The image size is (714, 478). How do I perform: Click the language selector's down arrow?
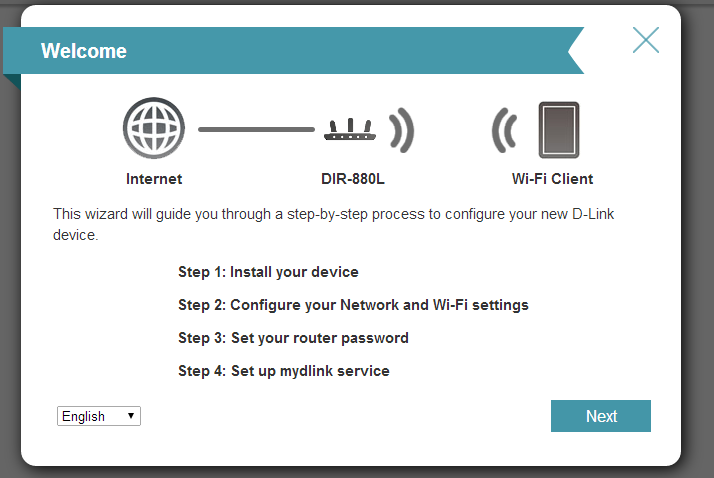click(x=131, y=416)
